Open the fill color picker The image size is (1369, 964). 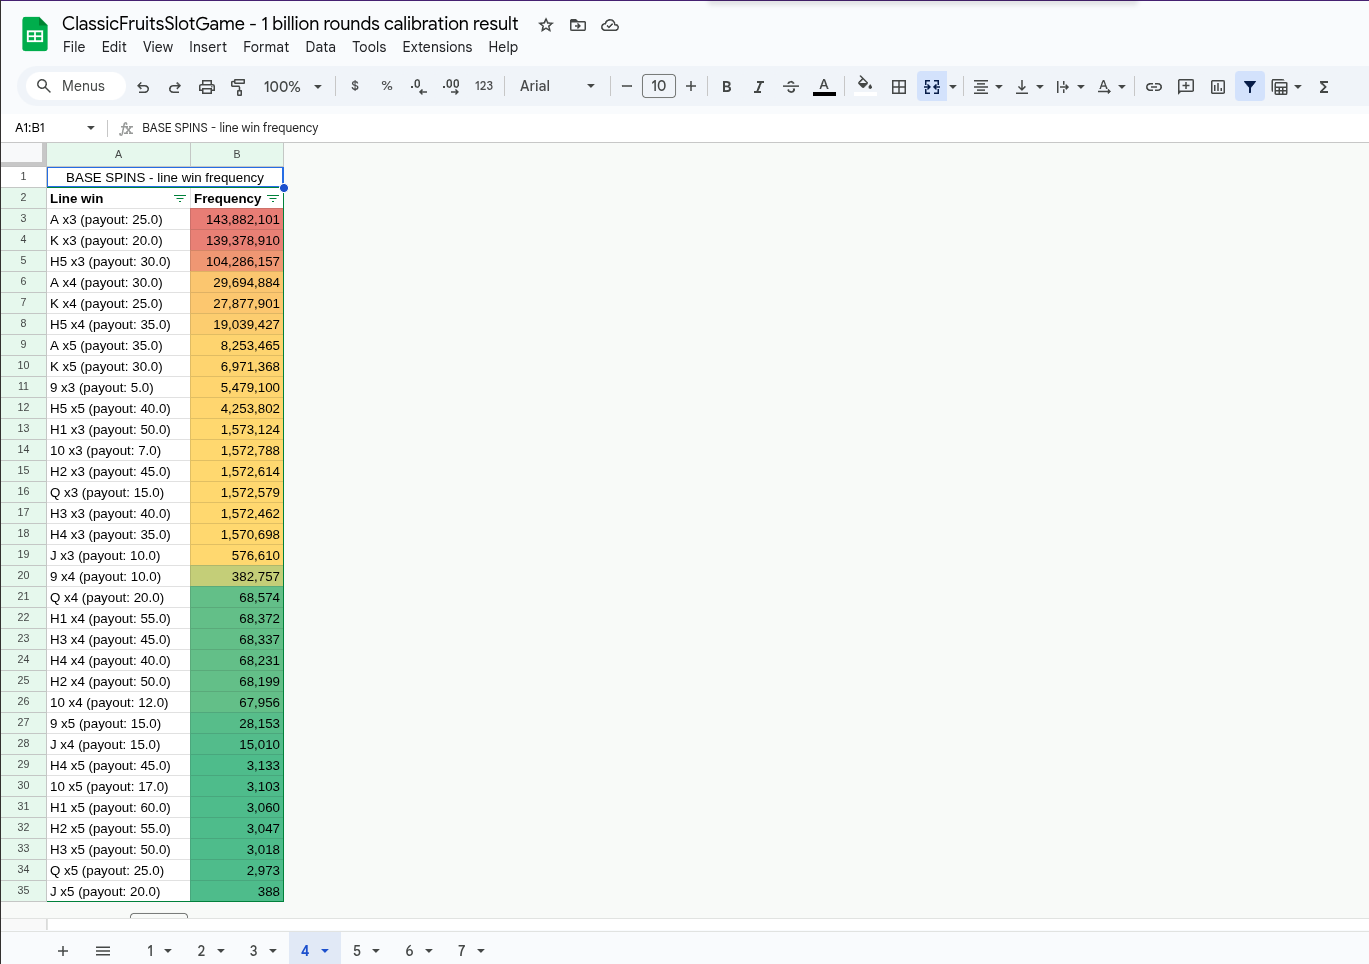(x=865, y=86)
